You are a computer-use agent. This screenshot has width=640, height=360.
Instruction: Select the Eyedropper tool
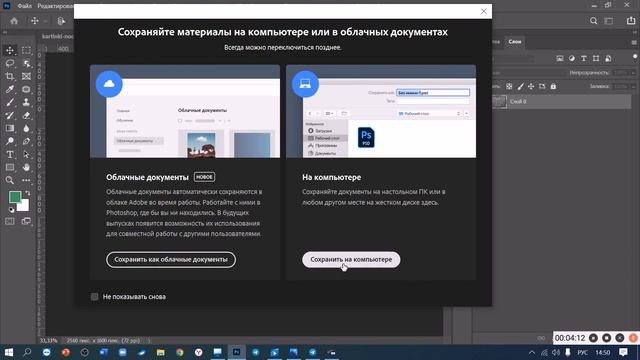point(10,89)
